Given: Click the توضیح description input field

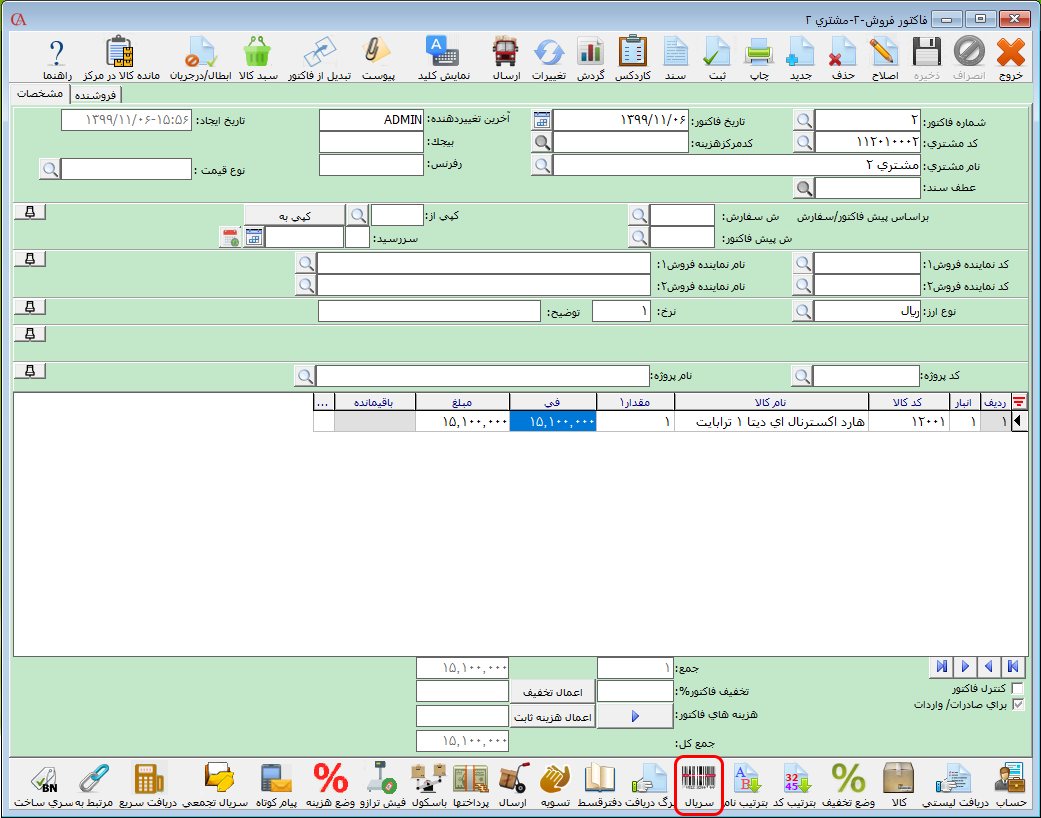Looking at the screenshot, I should [429, 311].
